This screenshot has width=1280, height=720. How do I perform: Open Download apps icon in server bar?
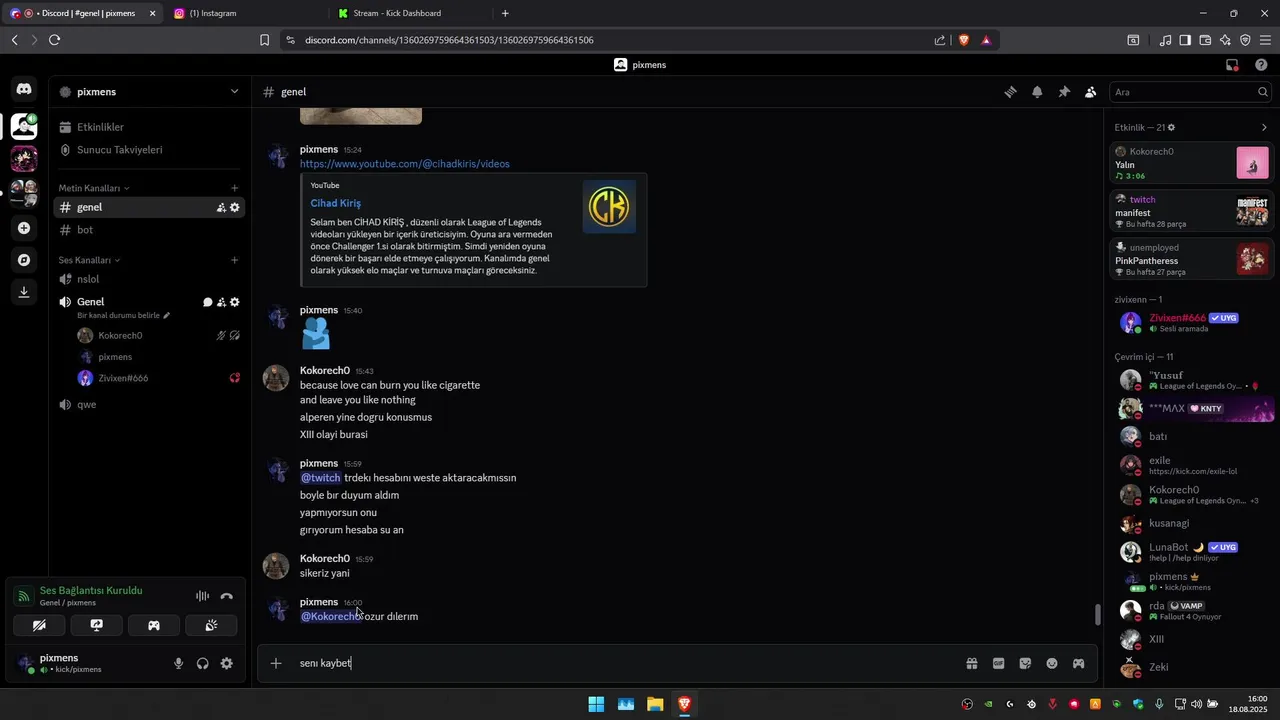tap(24, 292)
